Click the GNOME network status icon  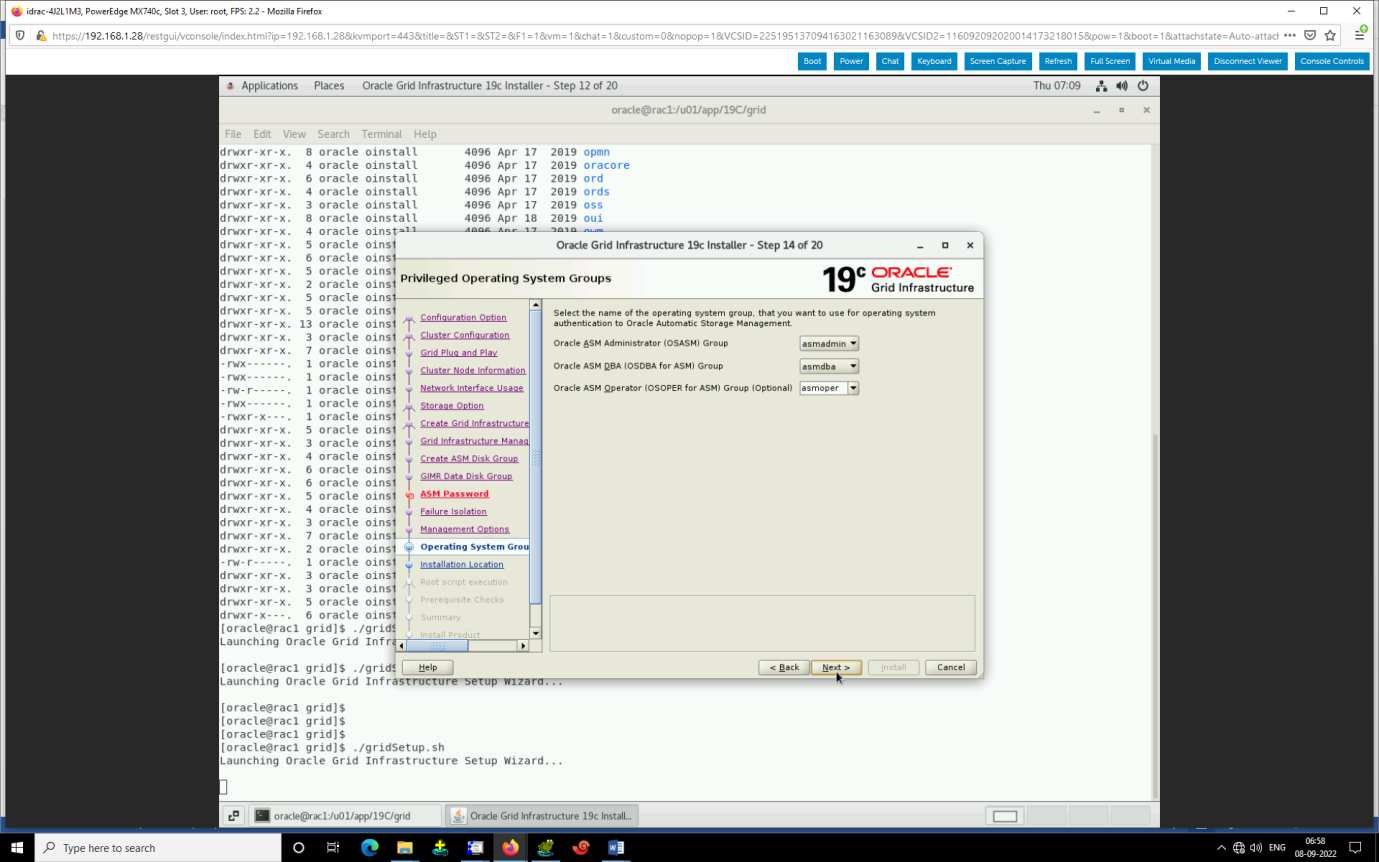[1101, 86]
